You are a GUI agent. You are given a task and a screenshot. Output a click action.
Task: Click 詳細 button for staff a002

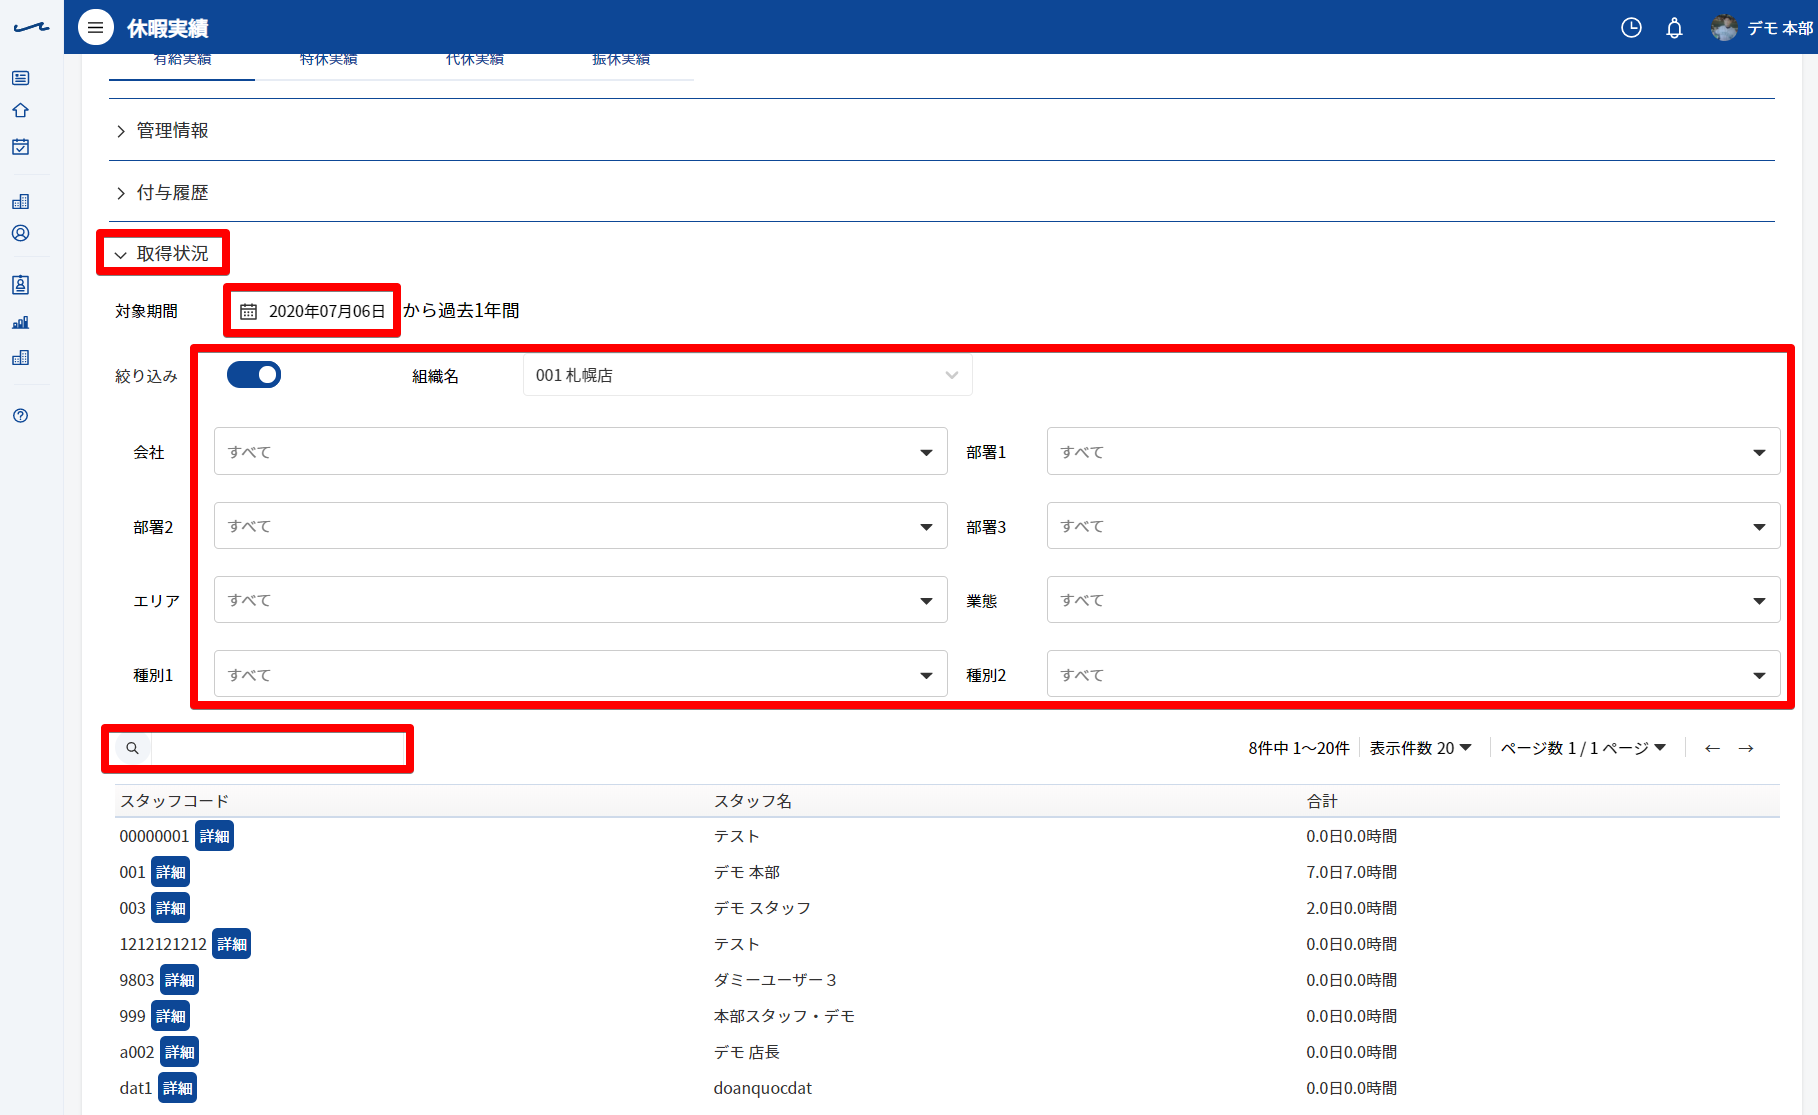pos(180,1052)
